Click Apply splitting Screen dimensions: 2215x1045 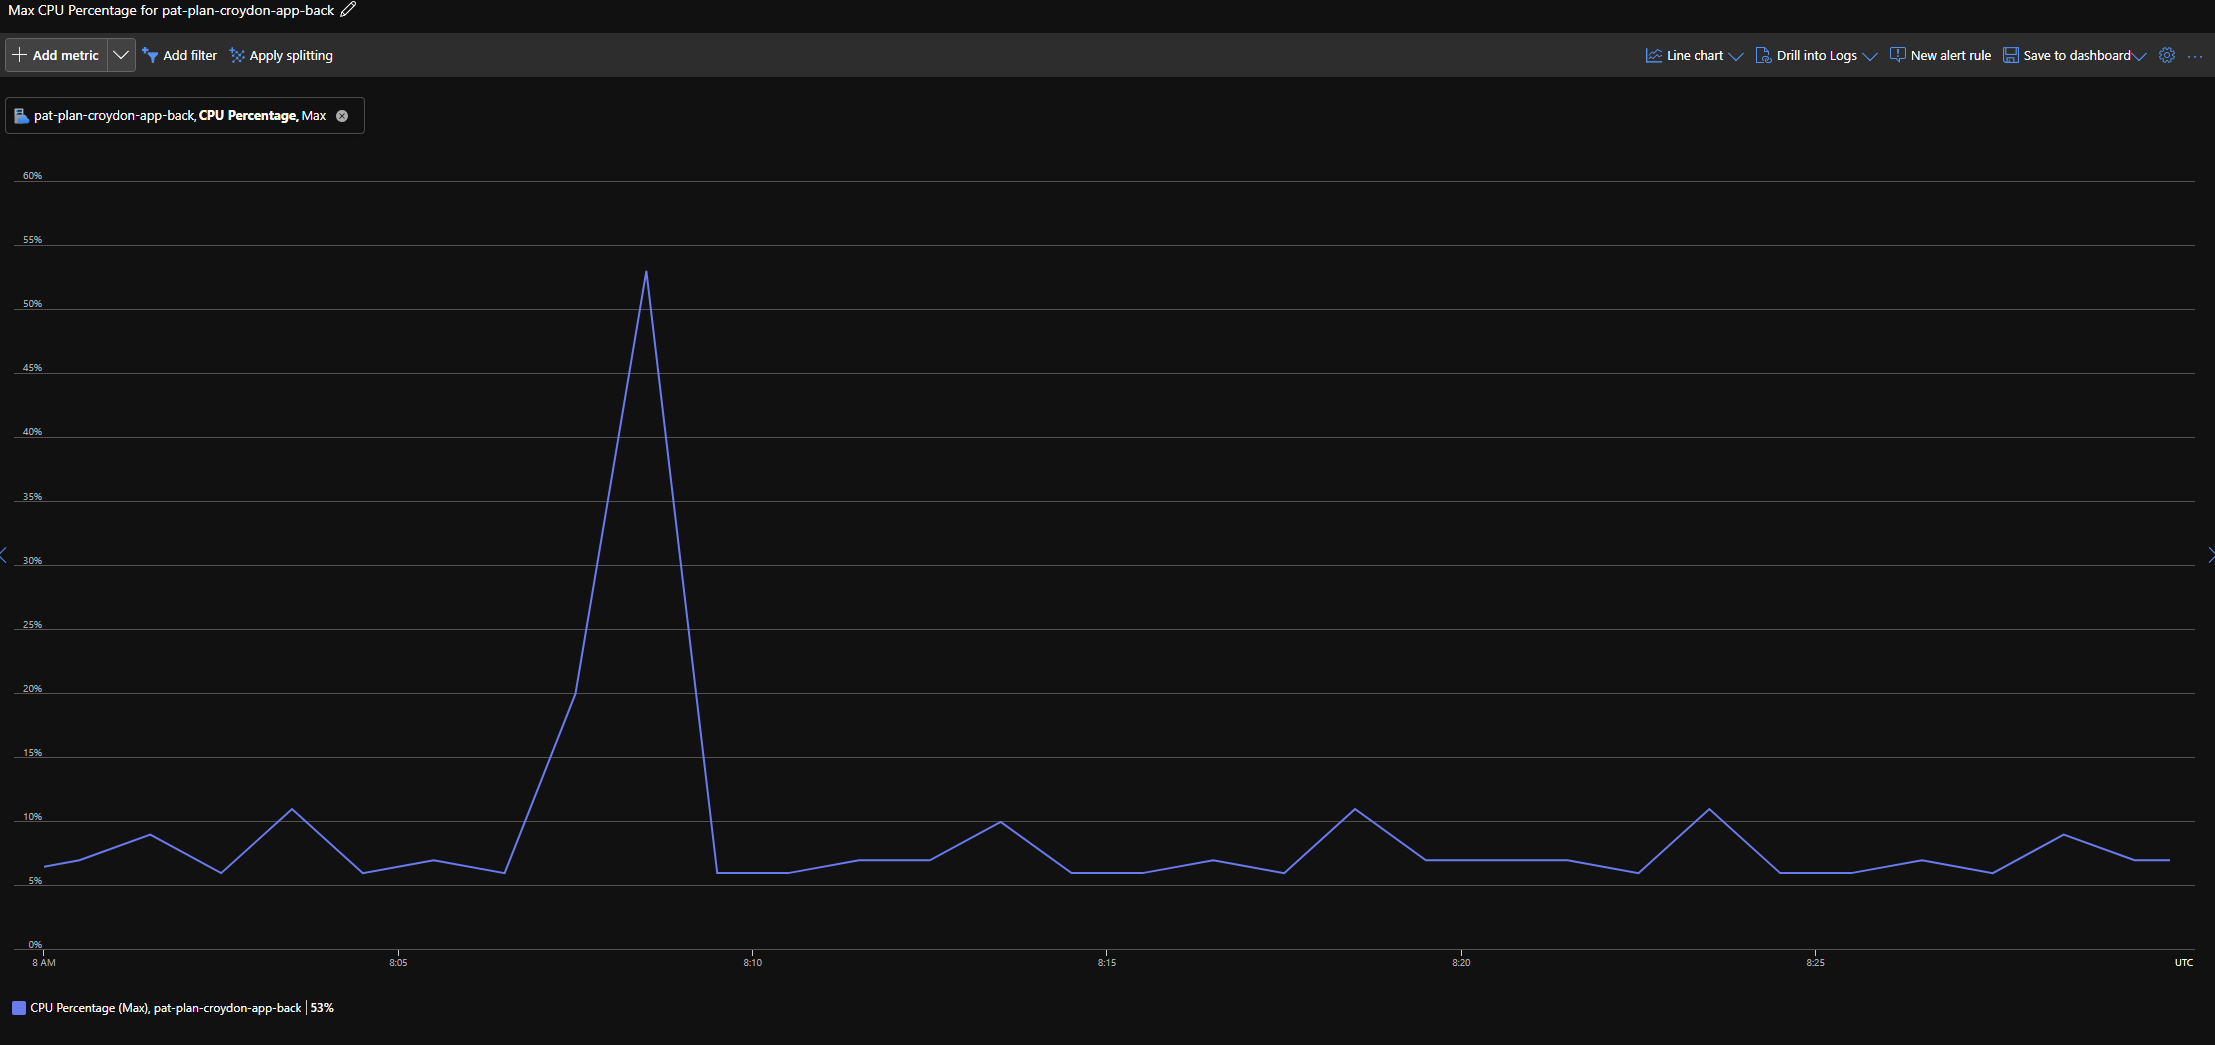tap(281, 55)
